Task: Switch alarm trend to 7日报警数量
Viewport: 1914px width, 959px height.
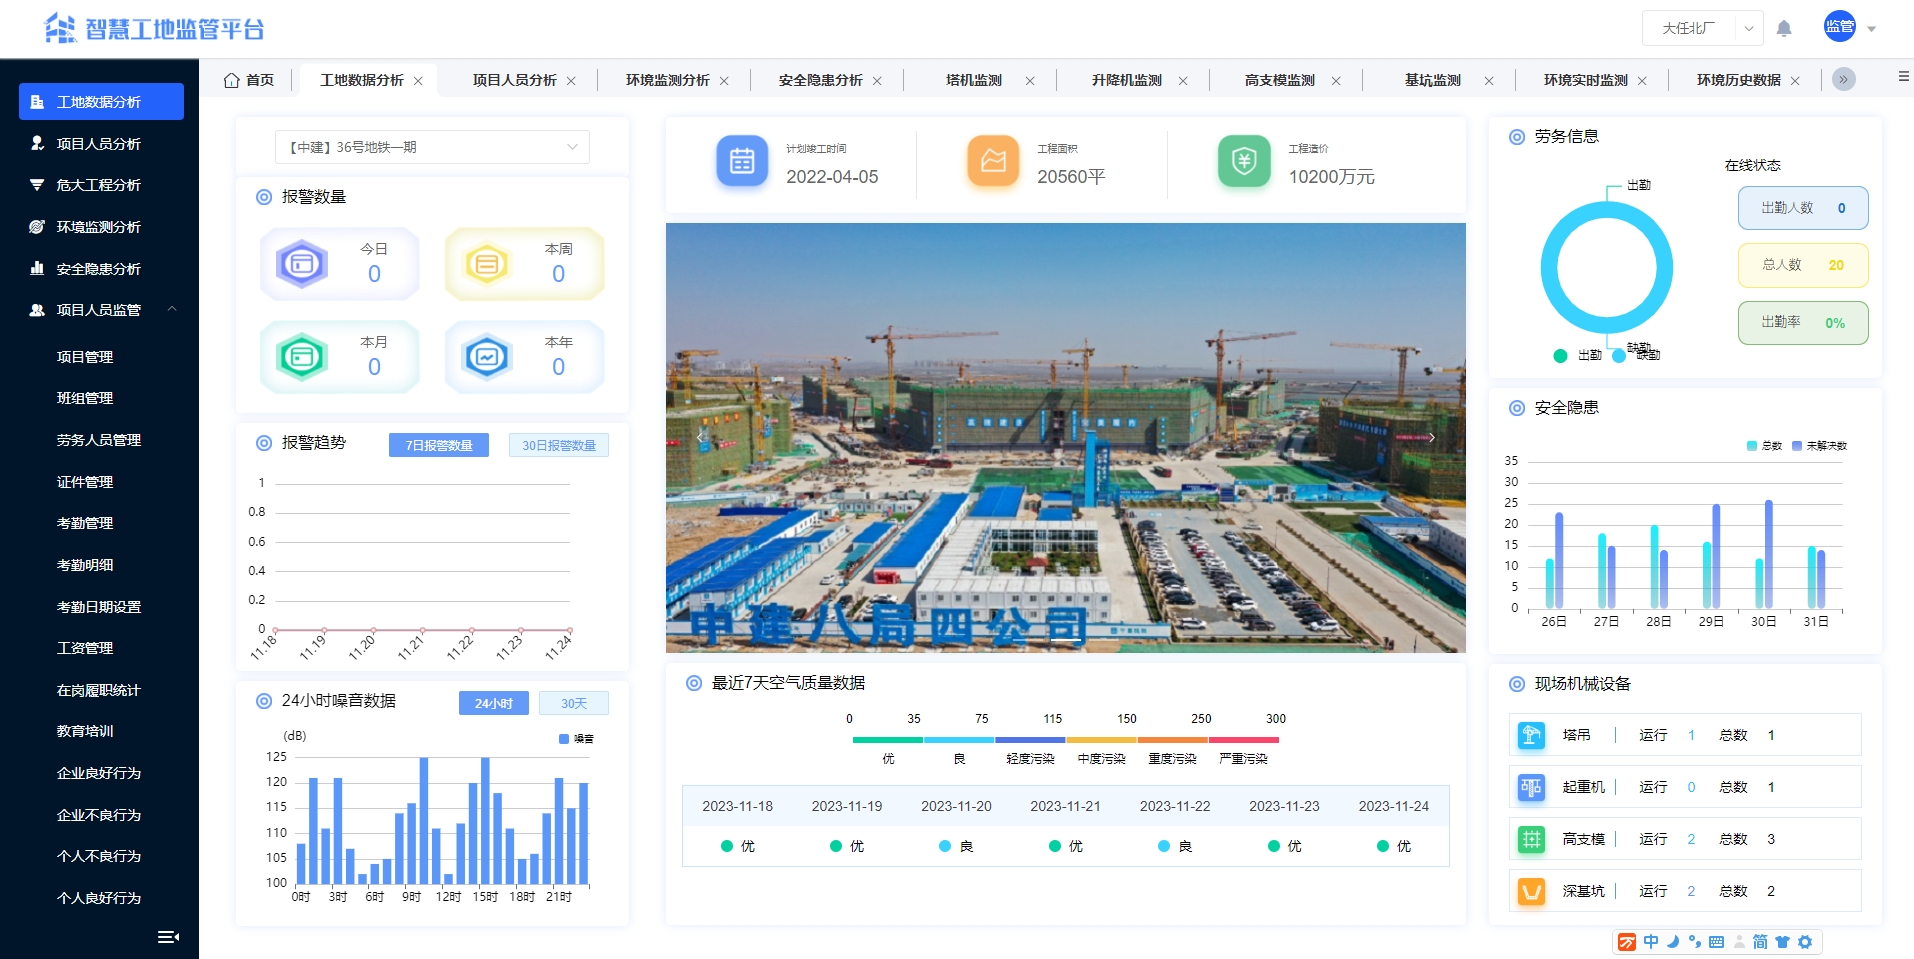Action: (x=439, y=445)
